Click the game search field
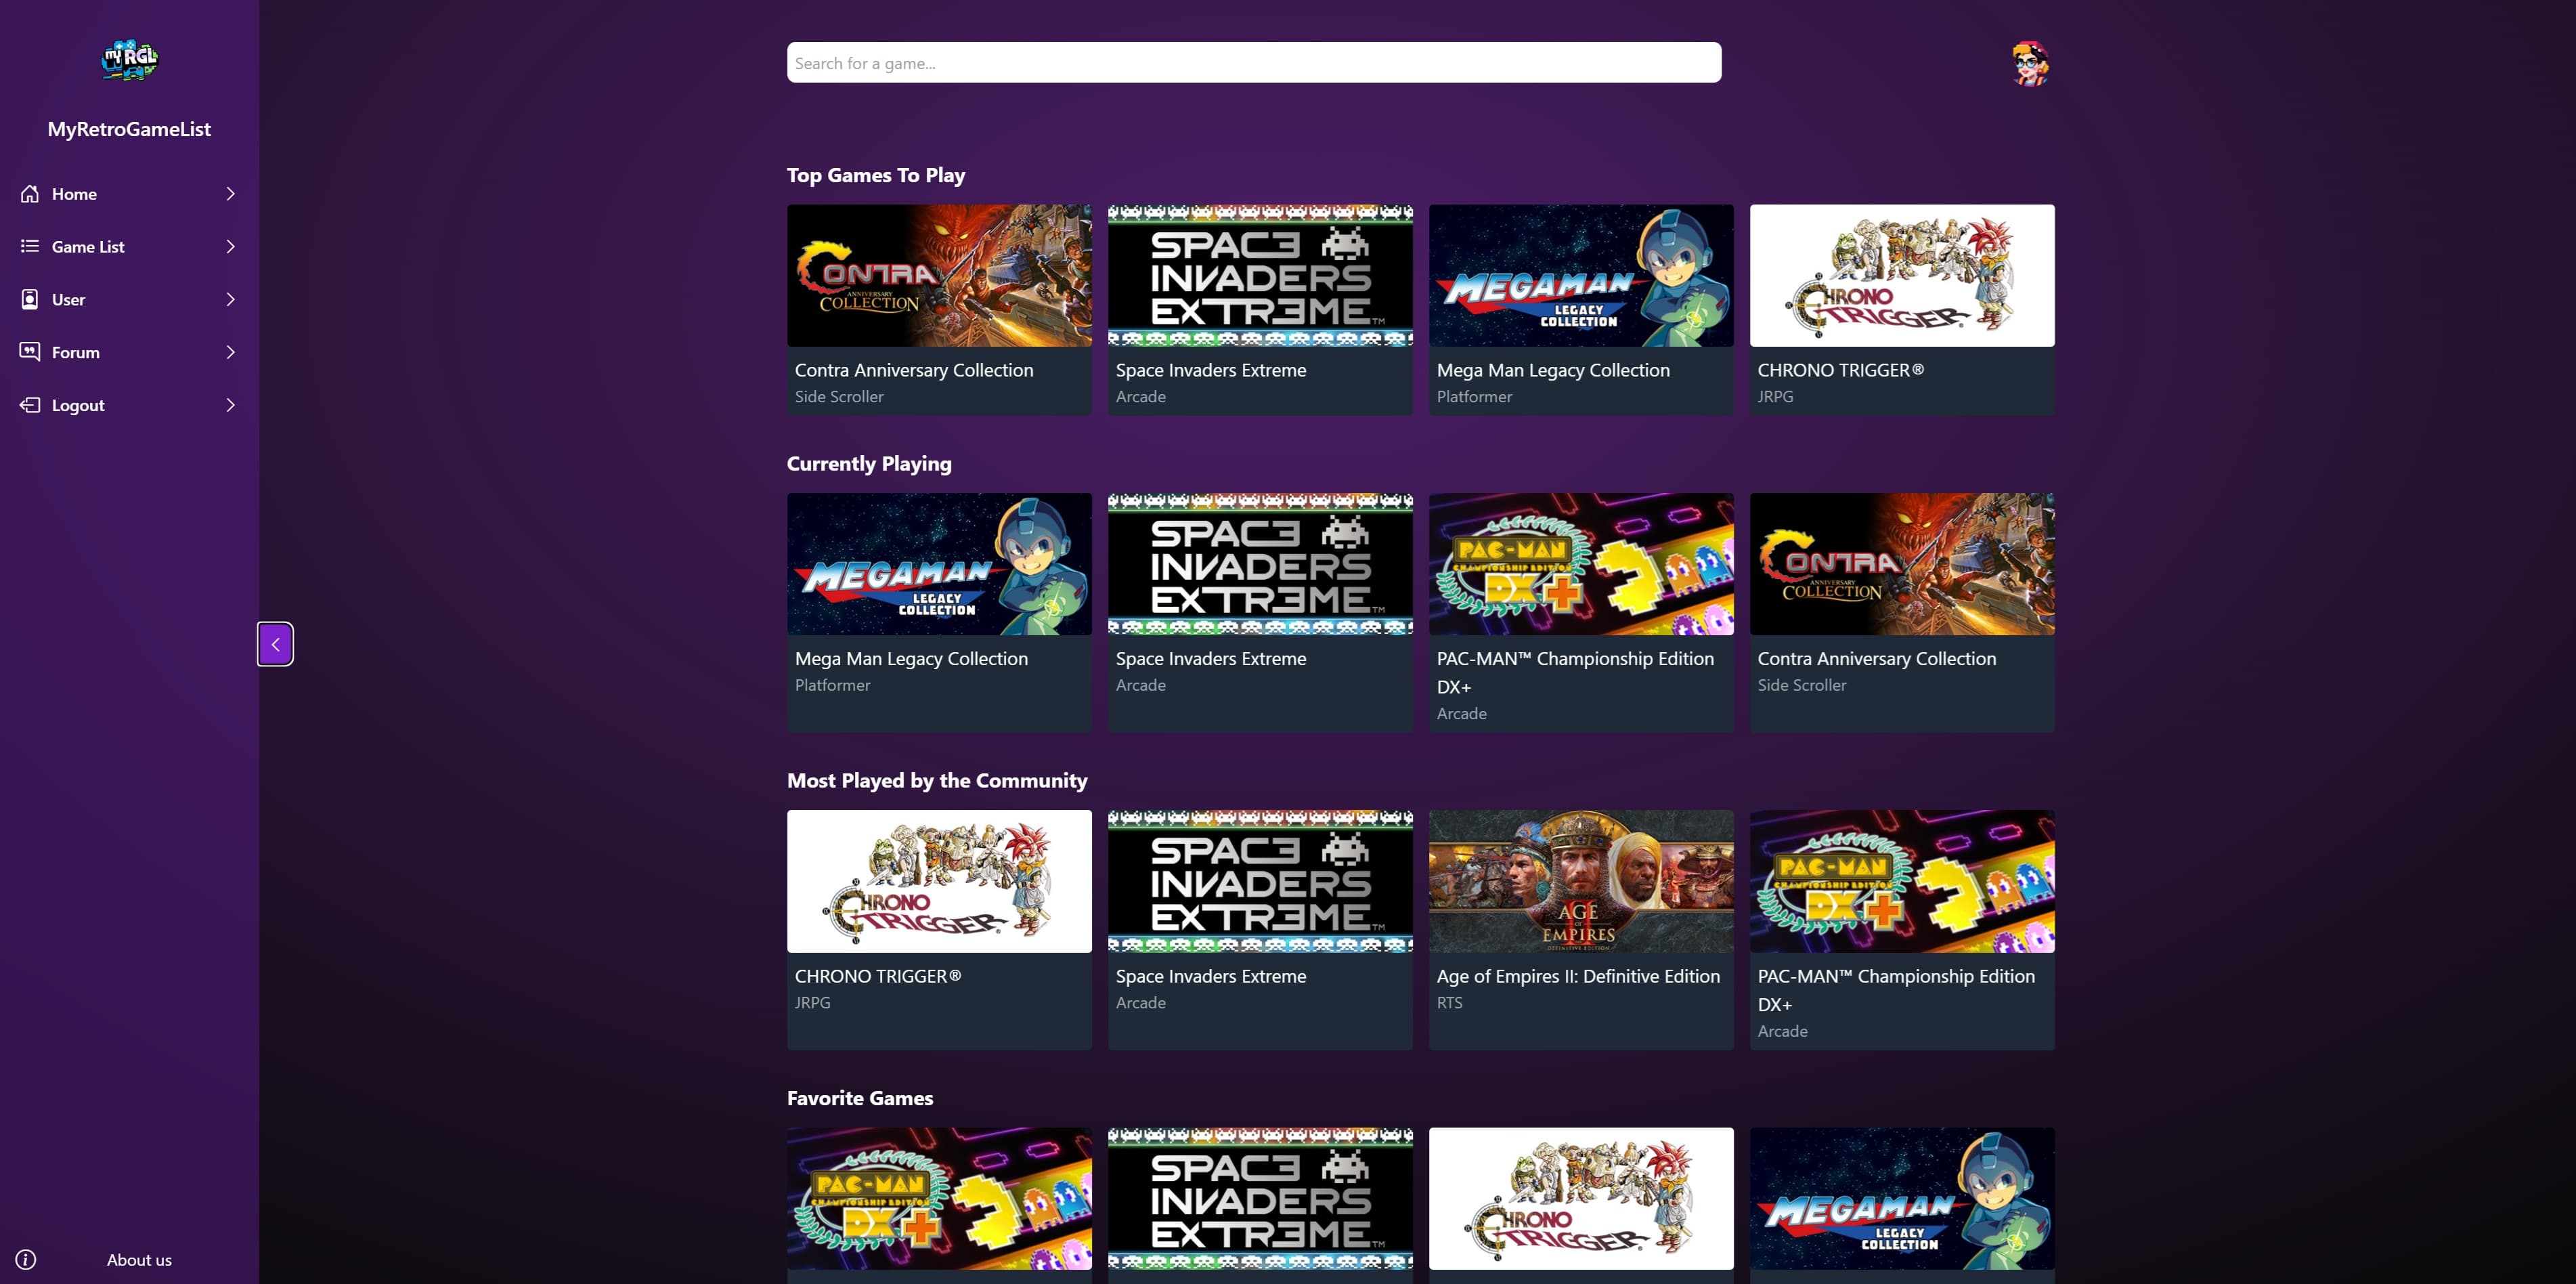 coord(1253,63)
